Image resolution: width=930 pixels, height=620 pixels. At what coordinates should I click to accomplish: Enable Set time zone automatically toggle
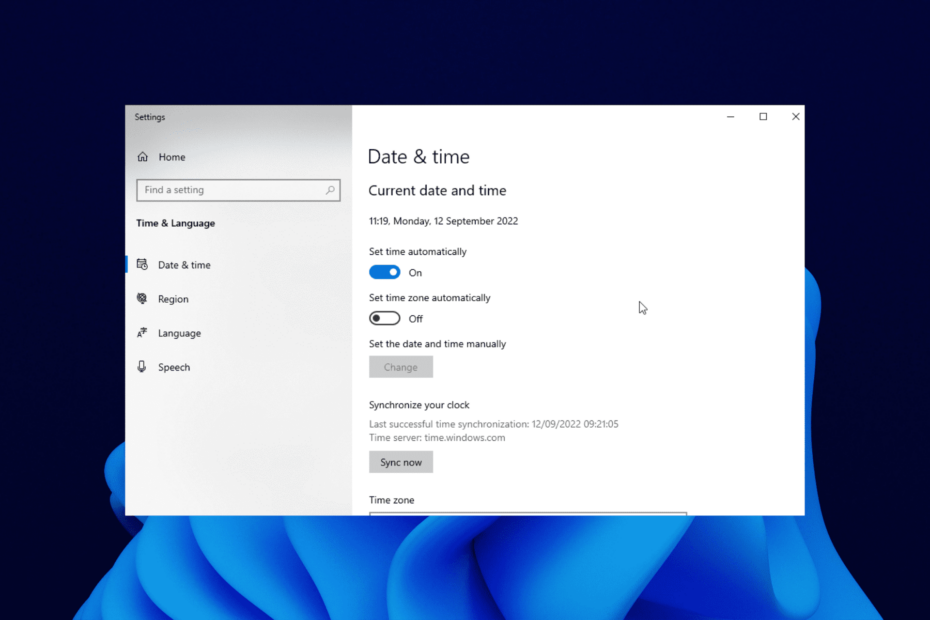click(384, 319)
